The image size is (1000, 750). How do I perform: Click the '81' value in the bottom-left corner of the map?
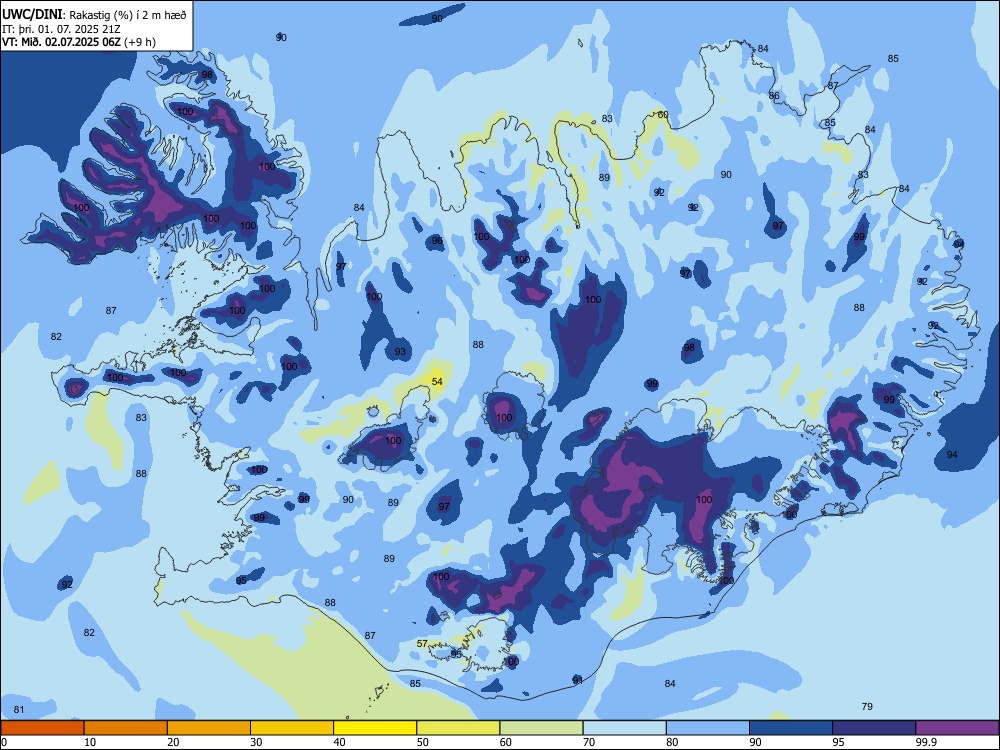(19, 710)
